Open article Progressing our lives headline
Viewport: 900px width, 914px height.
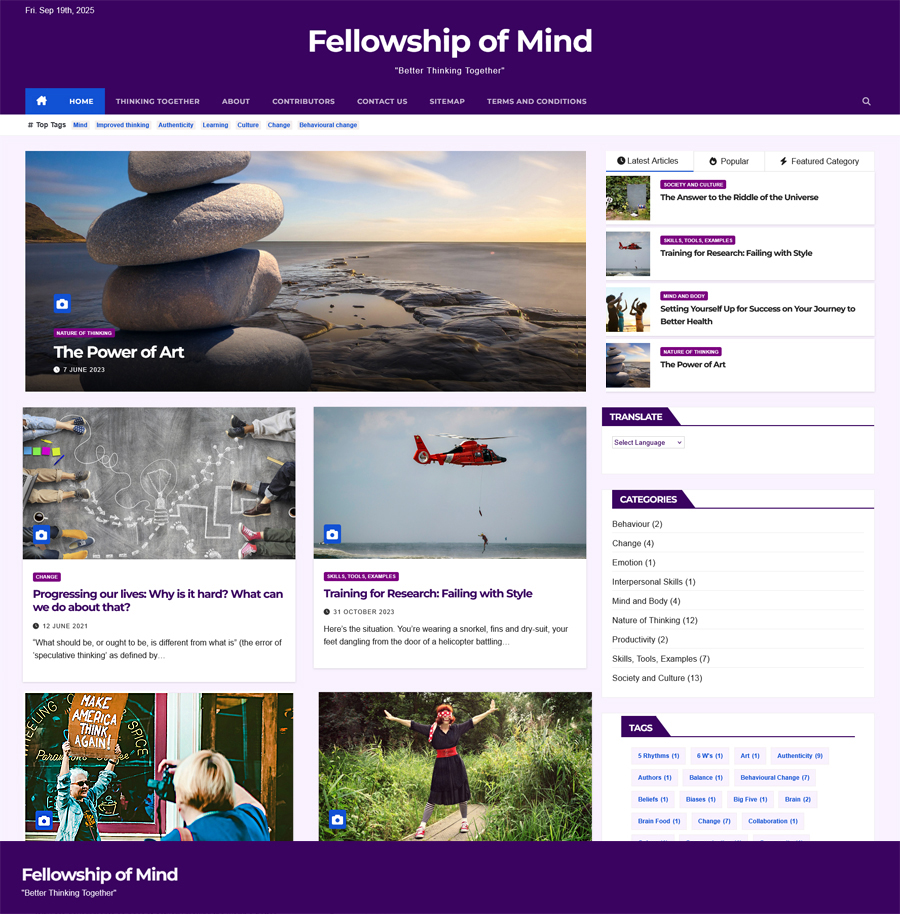click(158, 600)
